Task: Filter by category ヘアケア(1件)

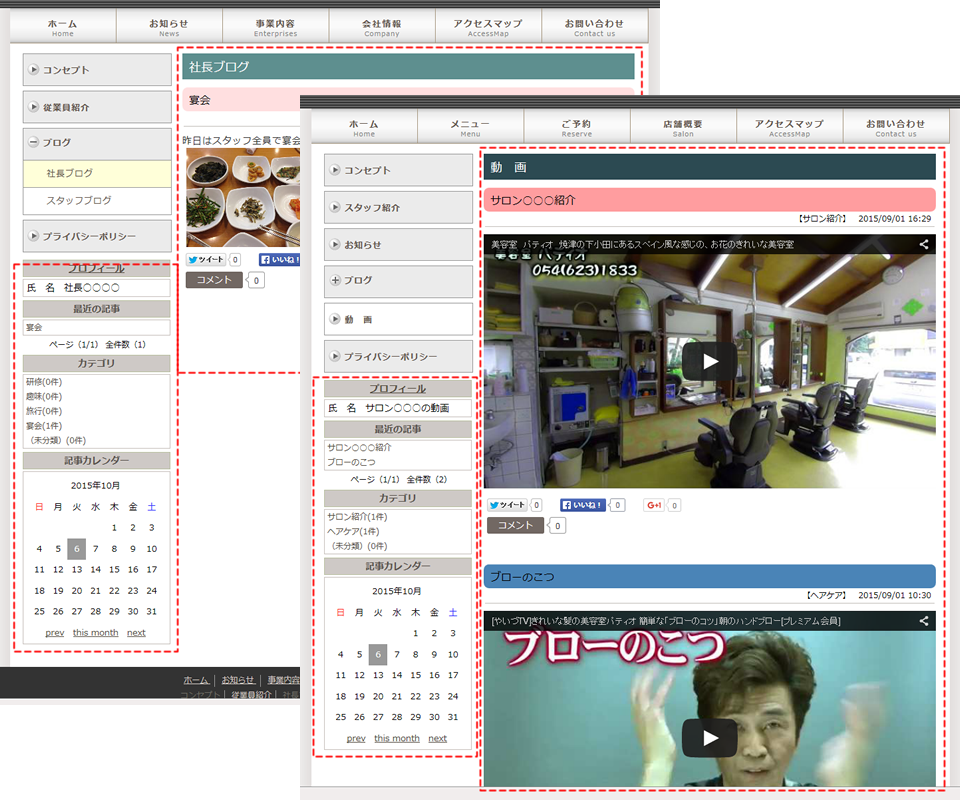Action: click(353, 531)
